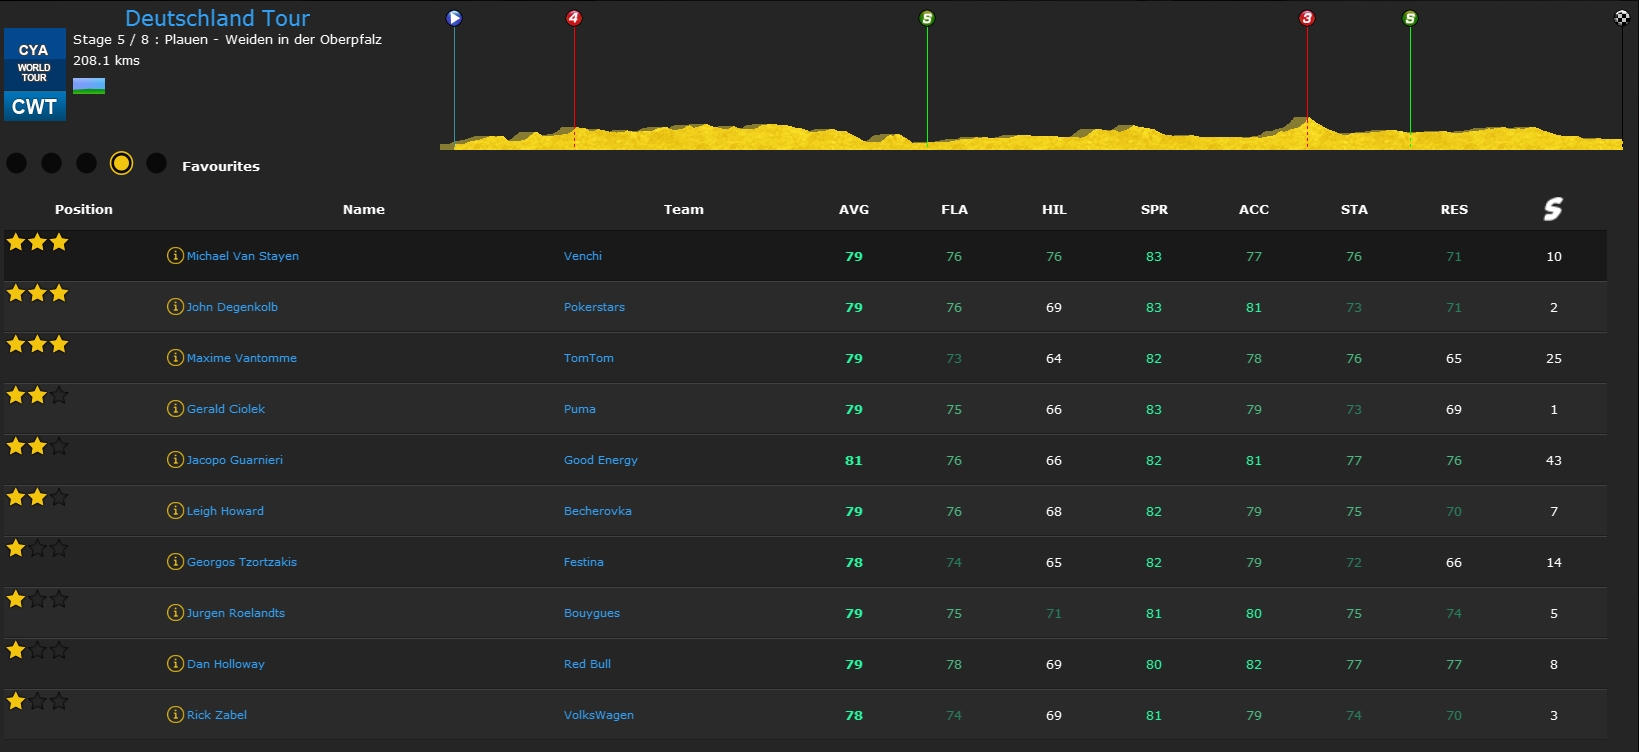This screenshot has height=752, width=1639.
Task: Open info icon for Michael Van Stayen
Action: [175, 256]
